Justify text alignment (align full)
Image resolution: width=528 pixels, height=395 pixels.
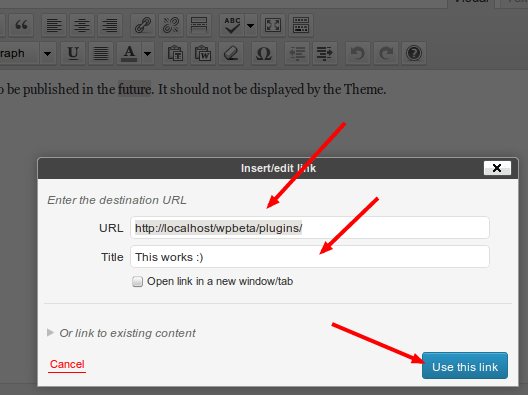101,53
